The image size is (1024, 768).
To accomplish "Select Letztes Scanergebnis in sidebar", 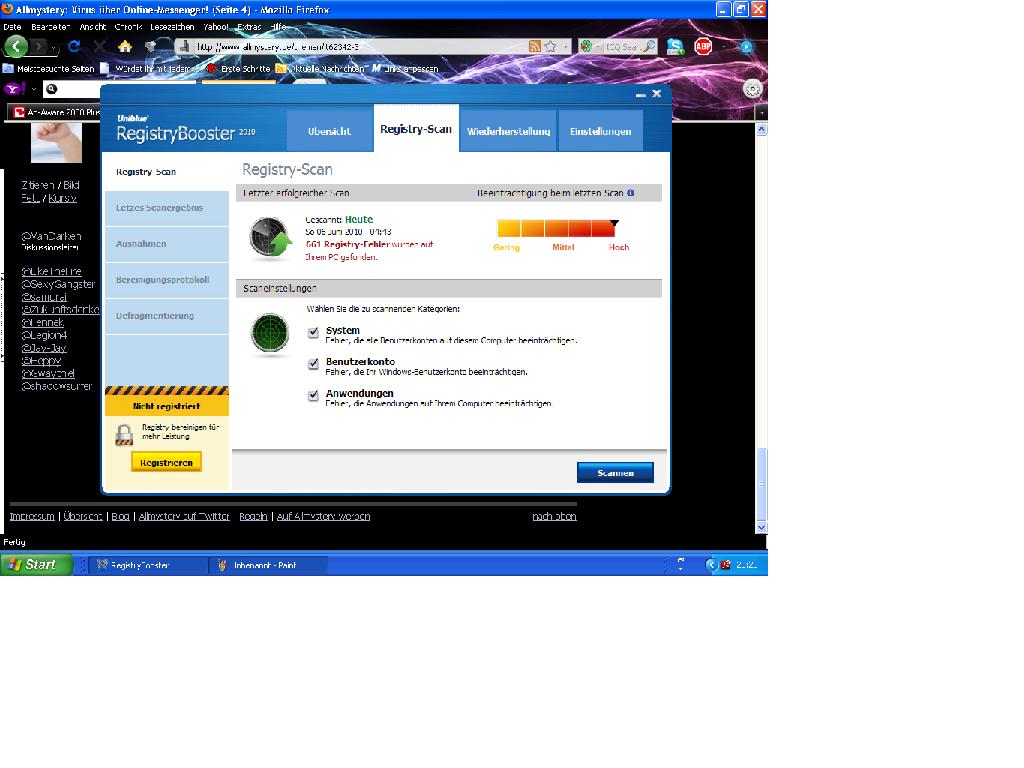I will 167,208.
